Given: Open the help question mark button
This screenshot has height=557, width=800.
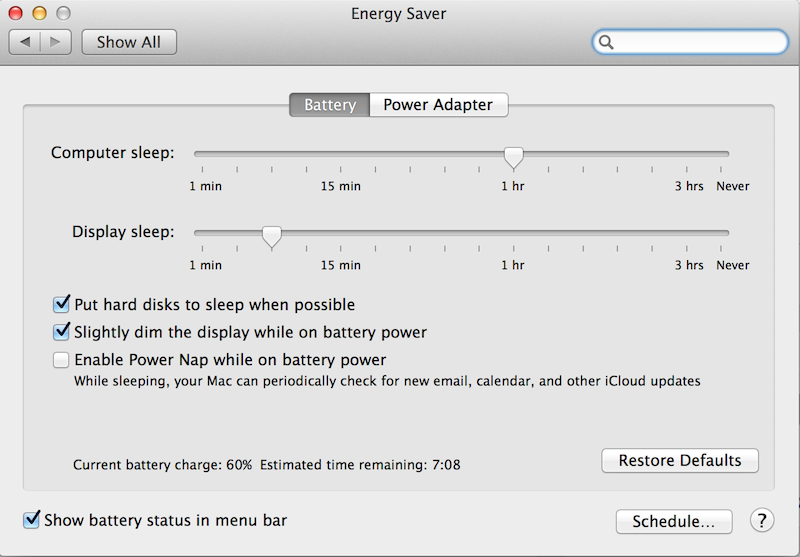Looking at the screenshot, I should click(x=761, y=520).
